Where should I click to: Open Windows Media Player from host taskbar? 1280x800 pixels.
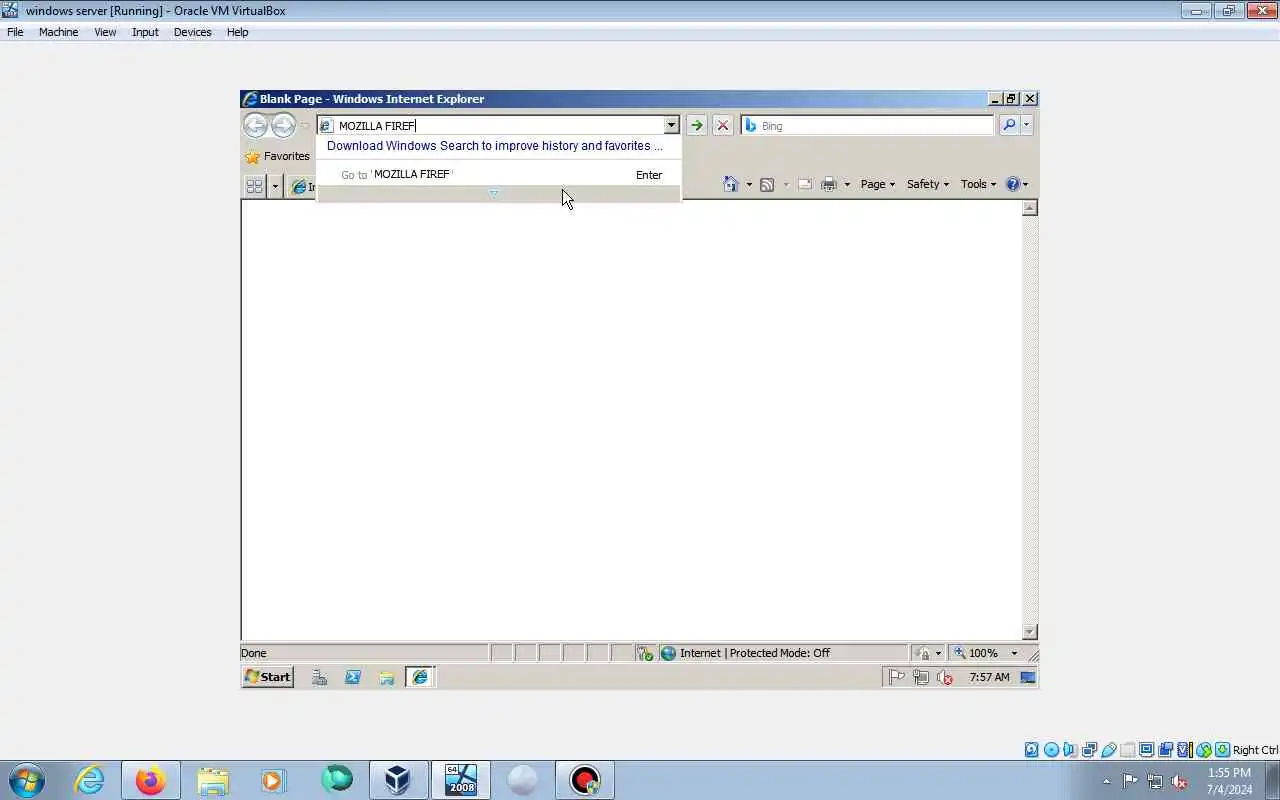(274, 780)
